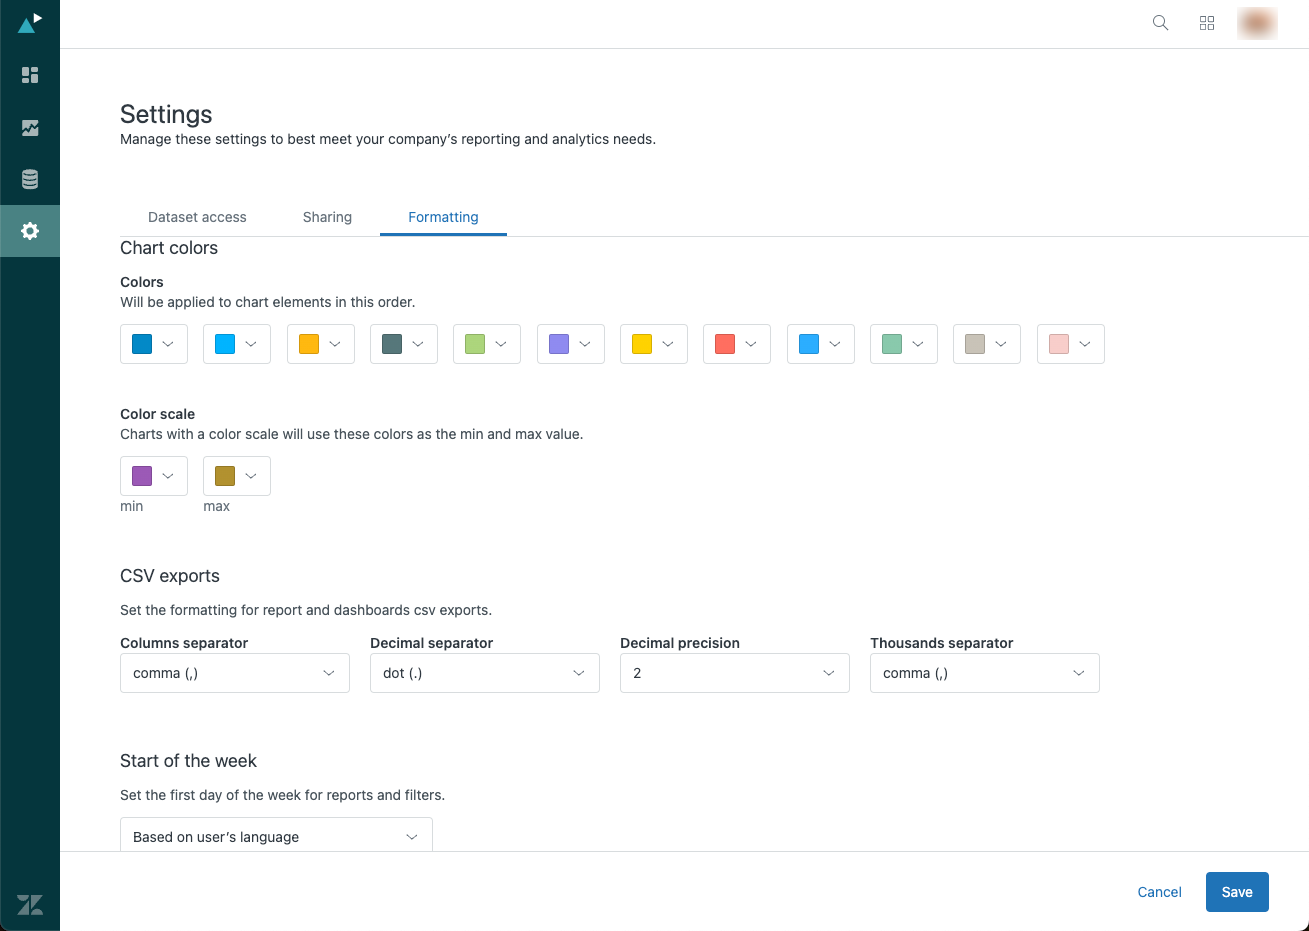Open the light green chart color dropdown
The width and height of the screenshot is (1309, 931).
[487, 344]
